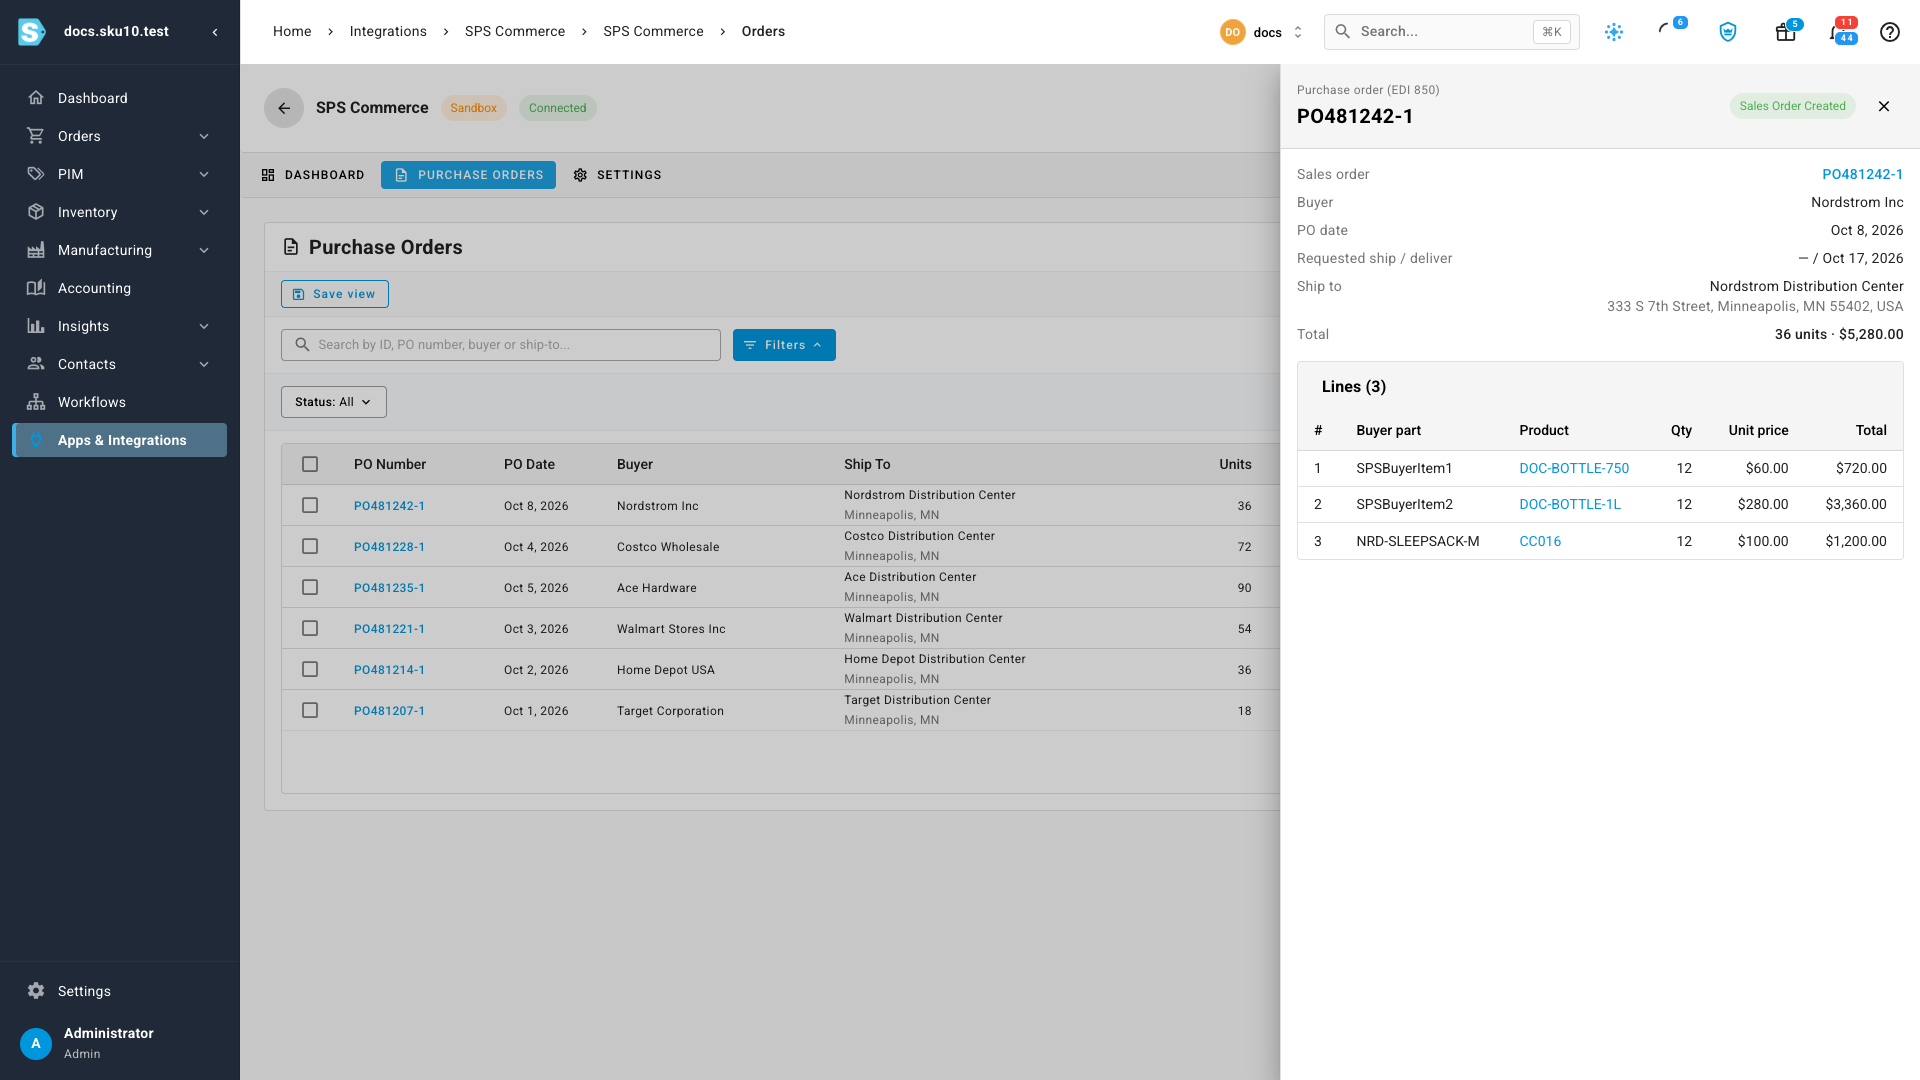This screenshot has width=1920, height=1080.
Task: Open Dashboard in the sidebar
Action: [120, 98]
